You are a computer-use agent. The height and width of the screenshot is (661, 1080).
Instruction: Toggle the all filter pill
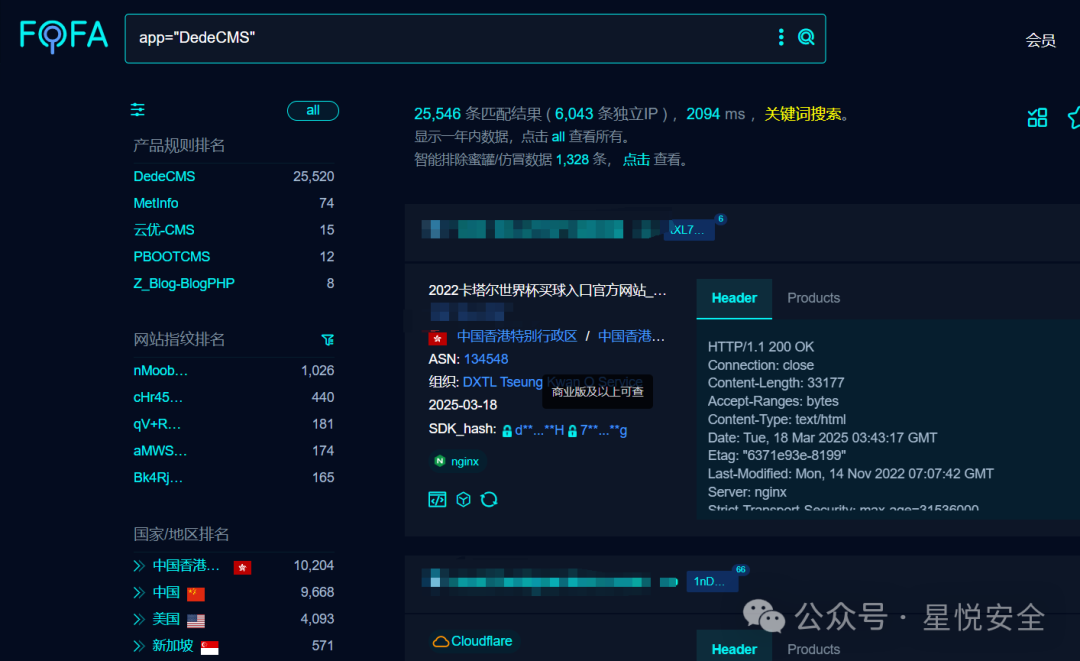coord(313,111)
